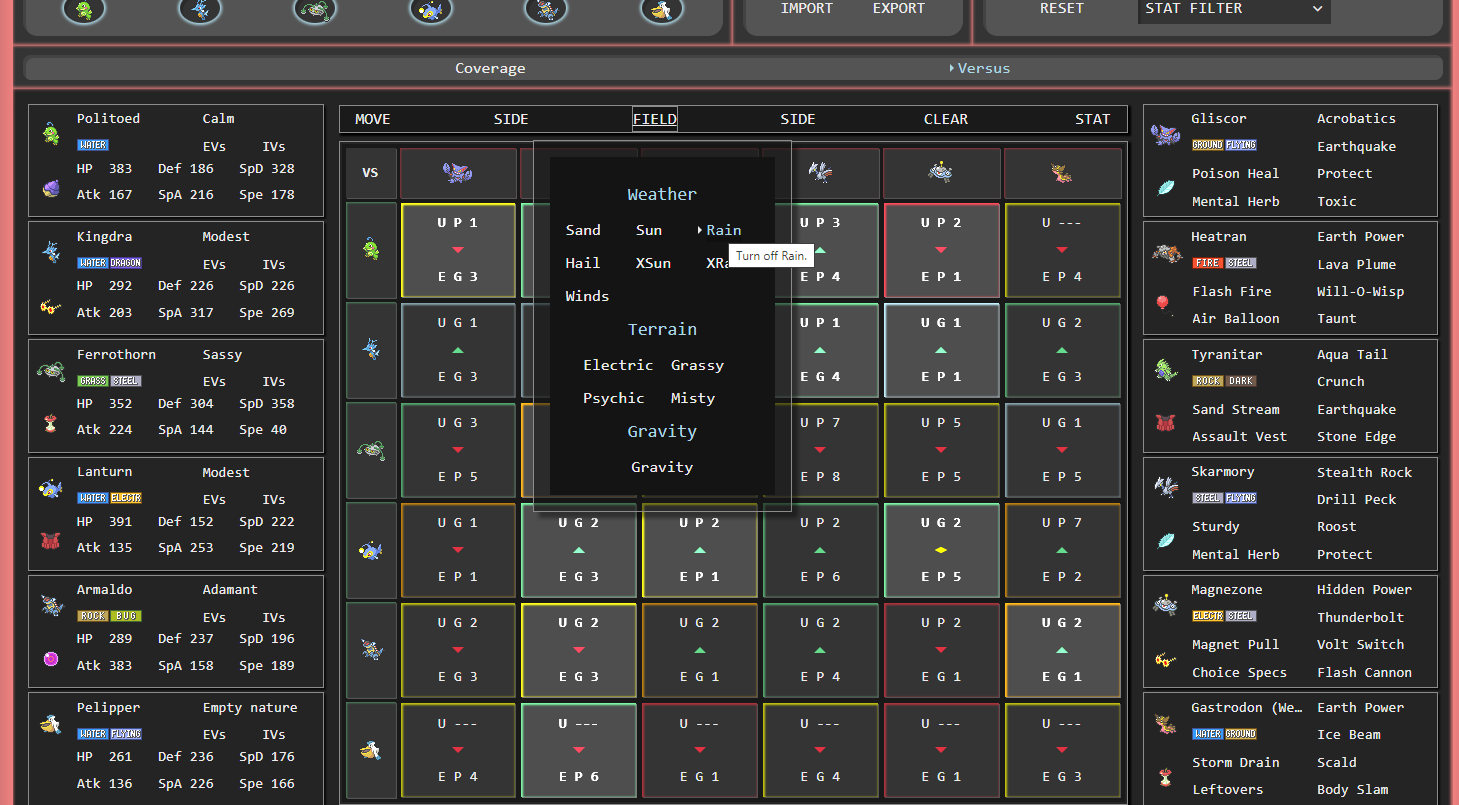
Task: Click Lanturn's red vest item icon
Action: click(50, 541)
